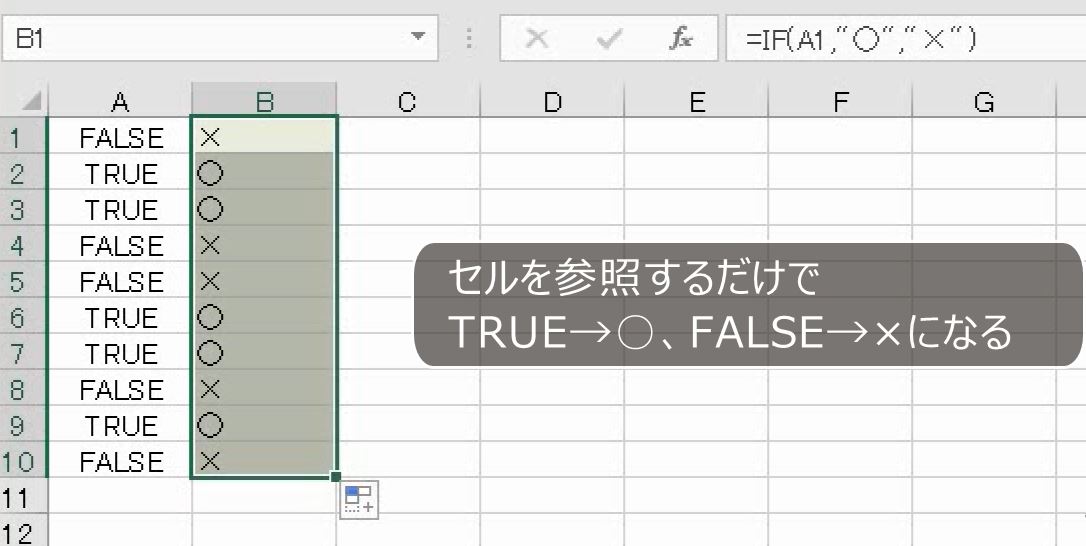Click cell A10 containing FALSE

pyautogui.click(x=120, y=459)
